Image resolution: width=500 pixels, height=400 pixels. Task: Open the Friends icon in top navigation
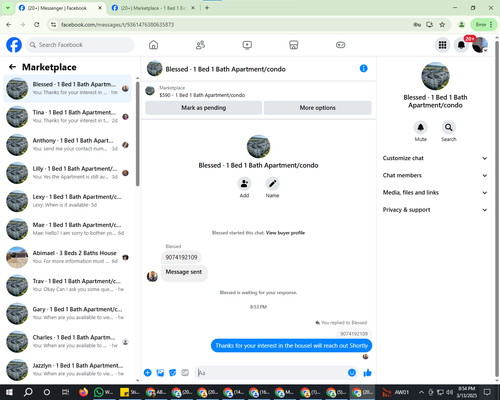click(200, 45)
